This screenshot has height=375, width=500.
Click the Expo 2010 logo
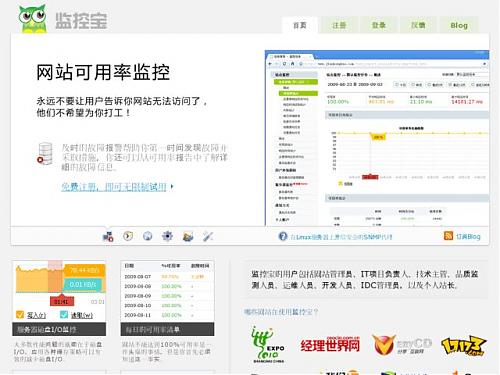[268, 345]
